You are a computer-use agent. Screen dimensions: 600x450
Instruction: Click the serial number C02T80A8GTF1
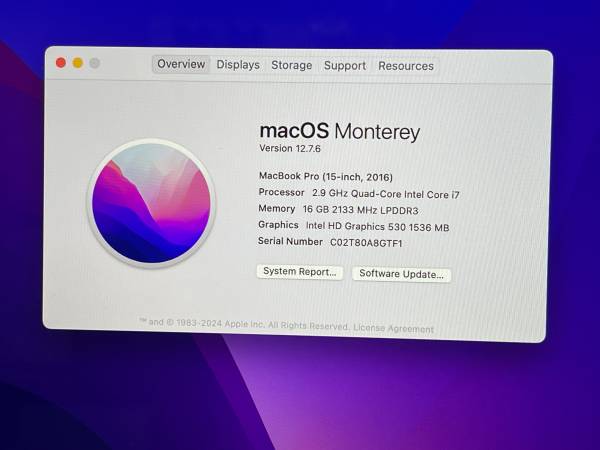coord(366,242)
